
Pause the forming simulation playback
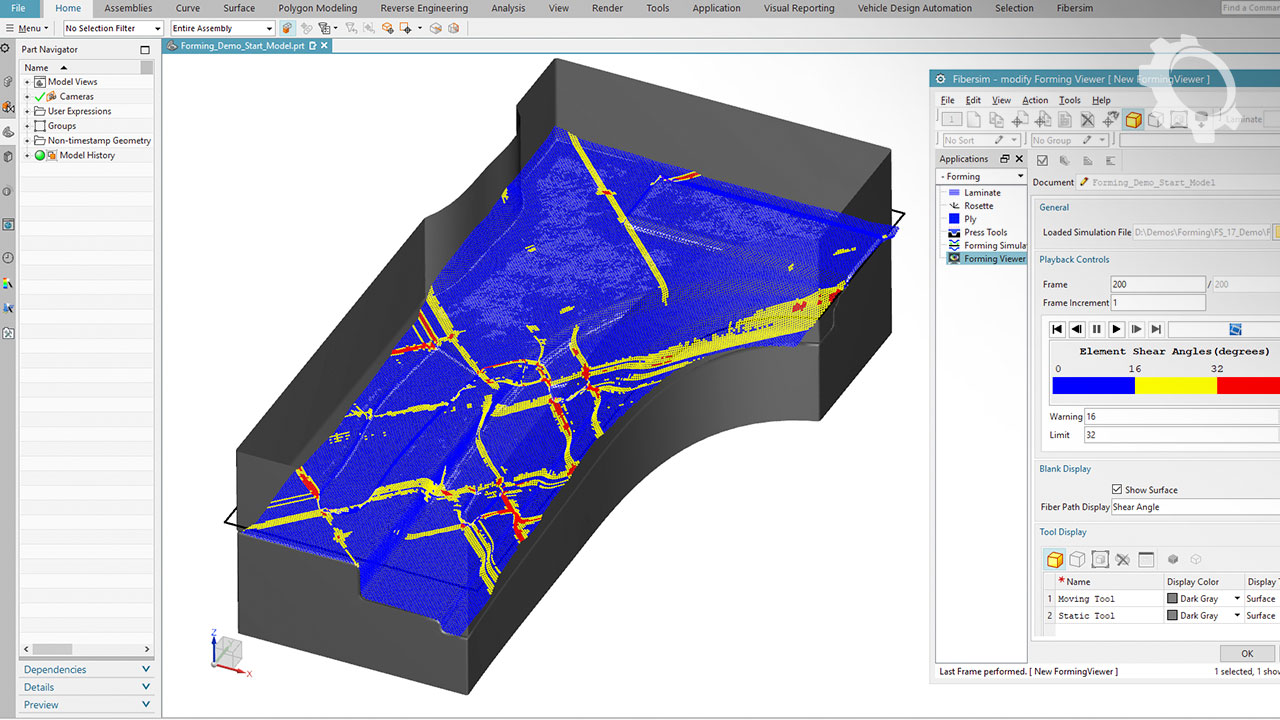(x=1096, y=329)
